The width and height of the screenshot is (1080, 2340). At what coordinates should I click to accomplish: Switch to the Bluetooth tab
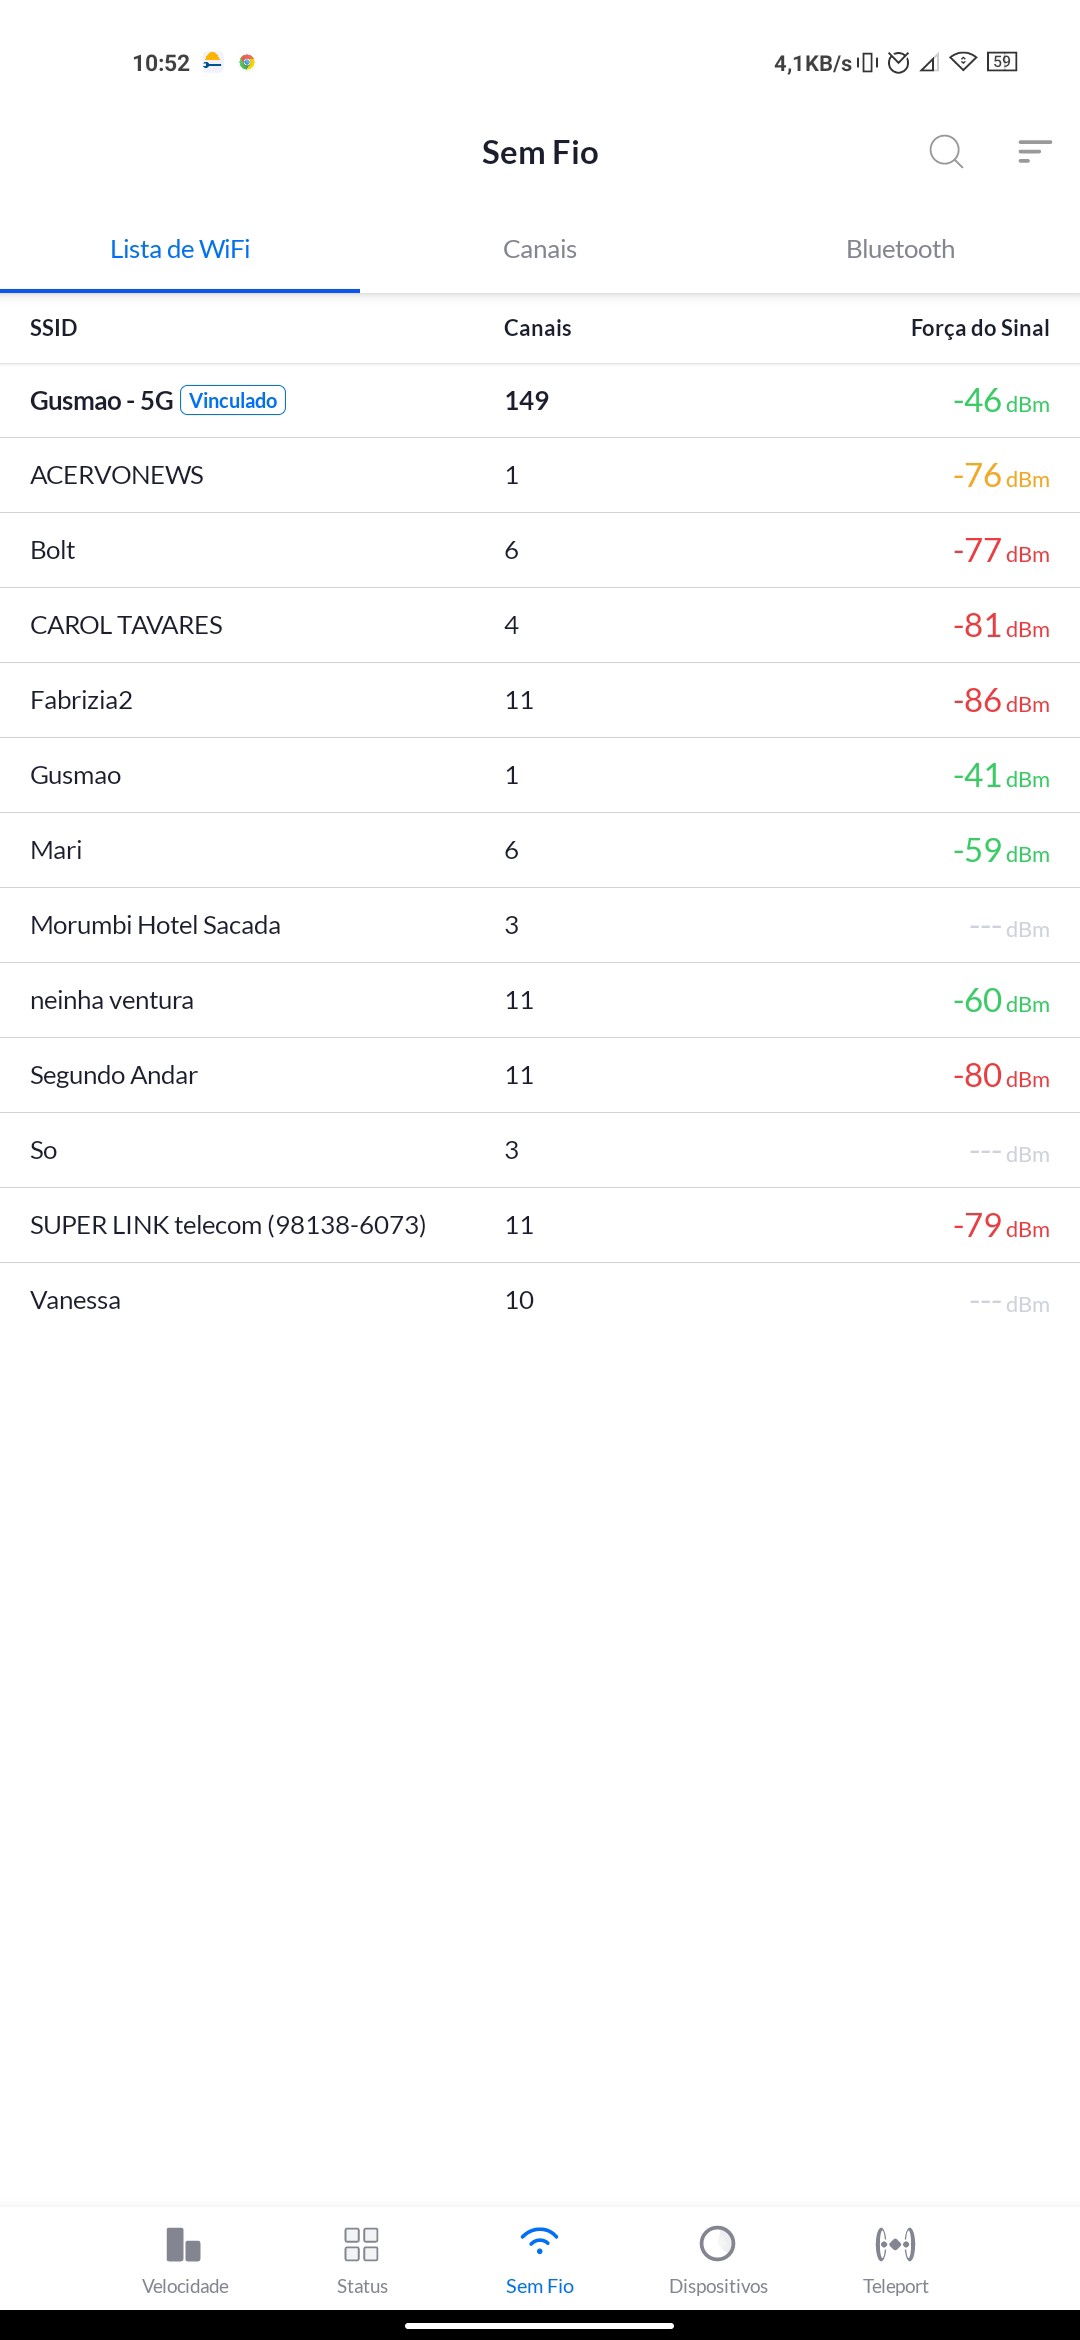pyautogui.click(x=900, y=249)
